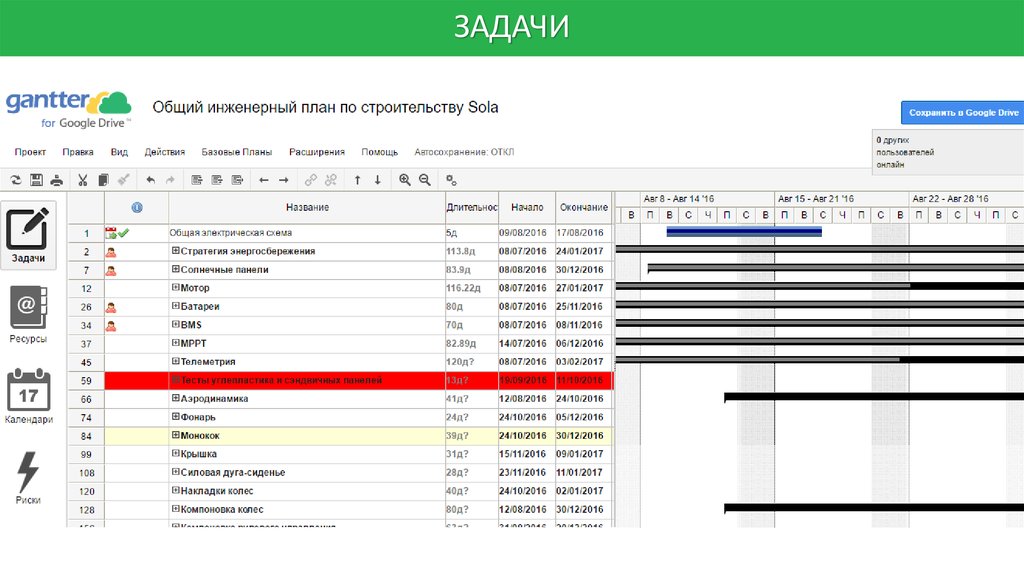This screenshot has width=1024, height=574.
Task: Expand the Аэродинамика task group
Action: coord(176,398)
